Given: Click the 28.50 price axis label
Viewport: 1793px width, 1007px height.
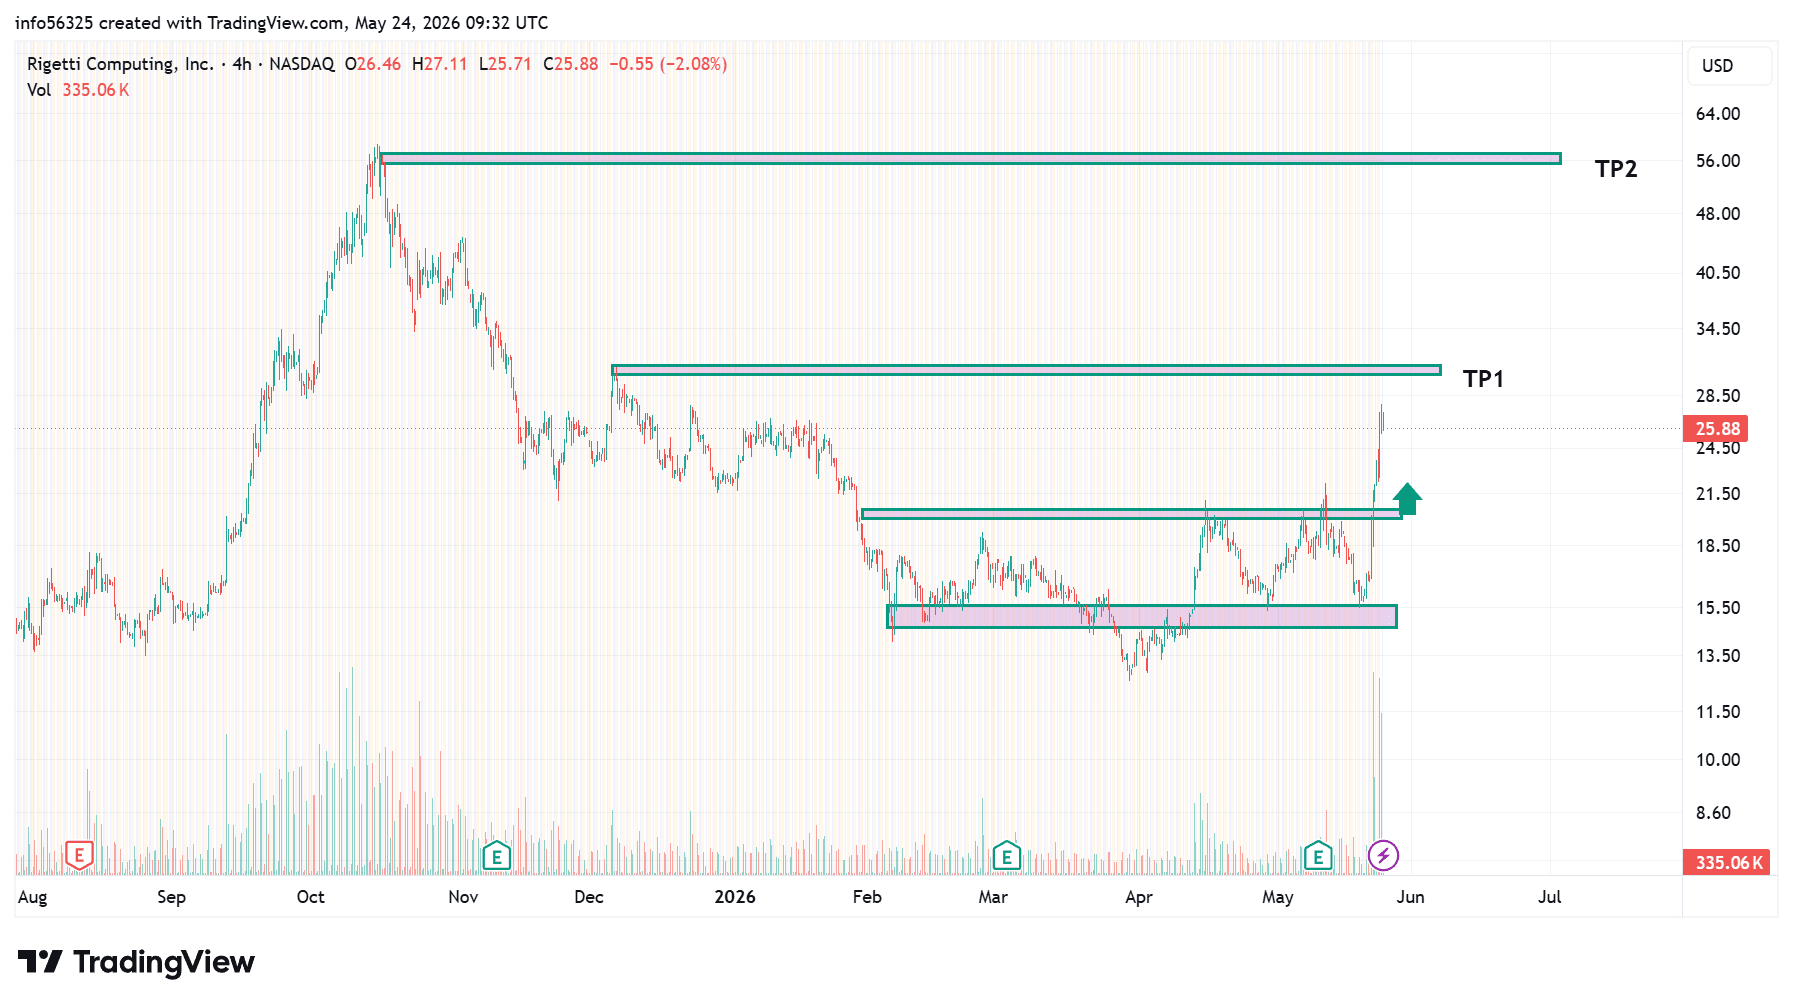Looking at the screenshot, I should tap(1718, 396).
